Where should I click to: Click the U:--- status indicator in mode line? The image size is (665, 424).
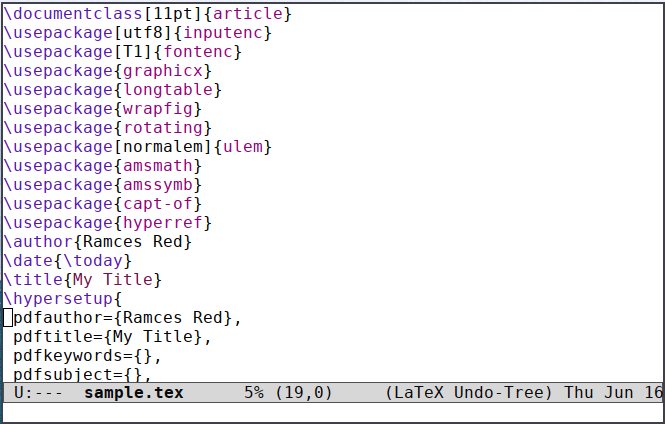click(38, 393)
